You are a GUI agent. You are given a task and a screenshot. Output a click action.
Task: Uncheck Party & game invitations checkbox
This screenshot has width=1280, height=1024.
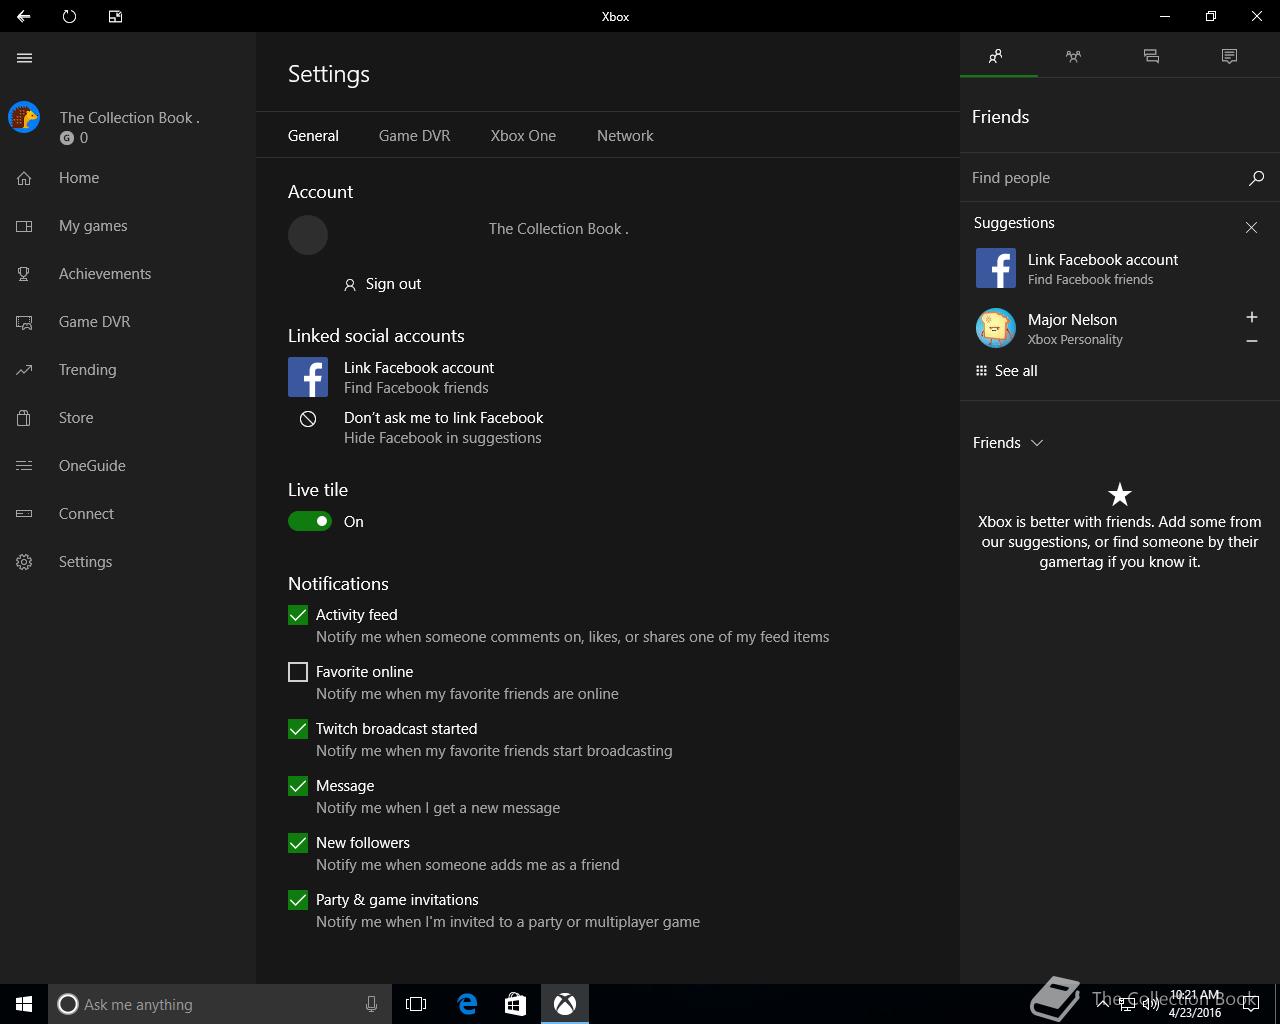[298, 900]
